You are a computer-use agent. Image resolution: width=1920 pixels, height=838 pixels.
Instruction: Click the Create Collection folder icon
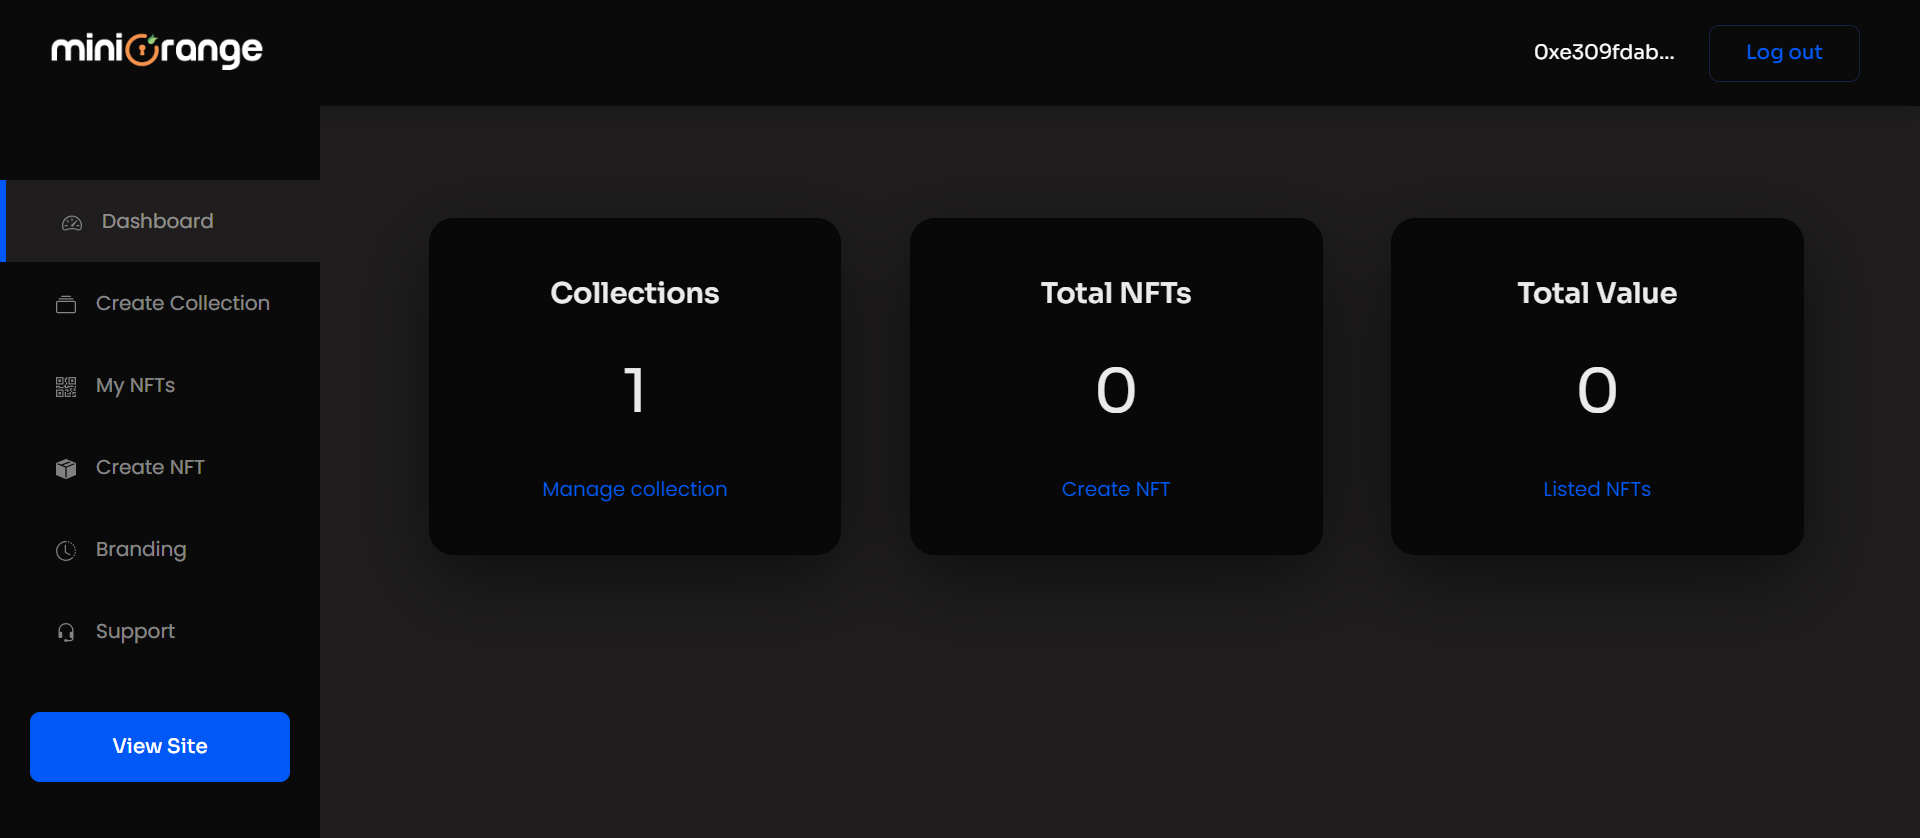66,304
